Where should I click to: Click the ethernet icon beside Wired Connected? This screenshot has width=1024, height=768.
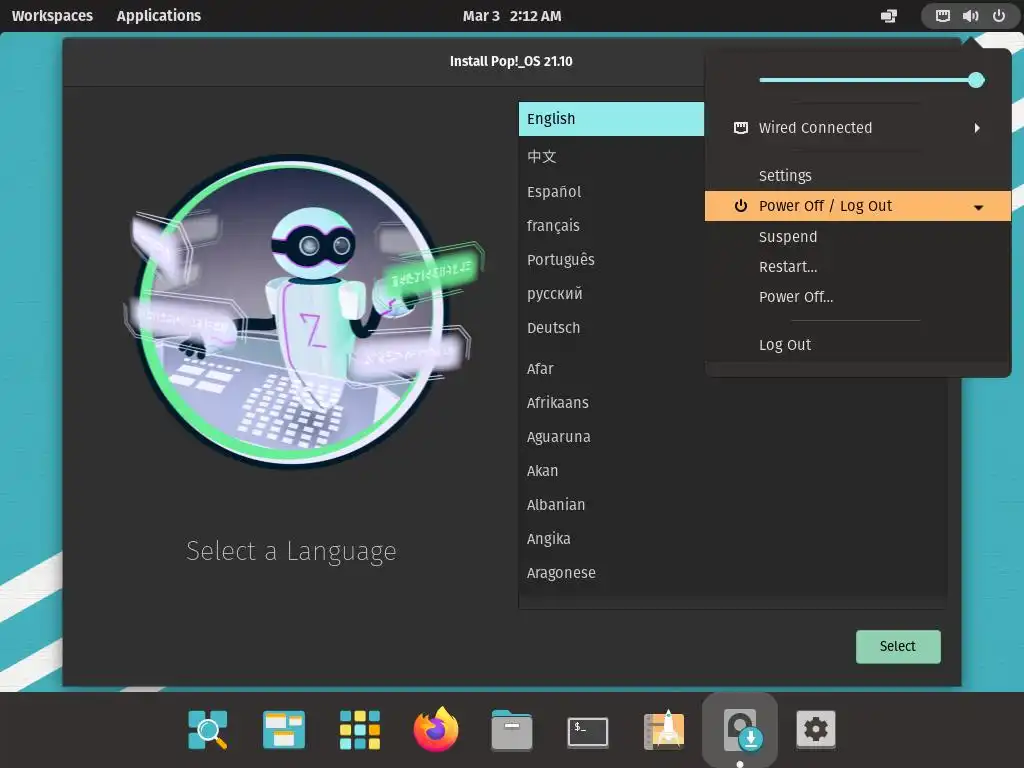[x=741, y=128]
